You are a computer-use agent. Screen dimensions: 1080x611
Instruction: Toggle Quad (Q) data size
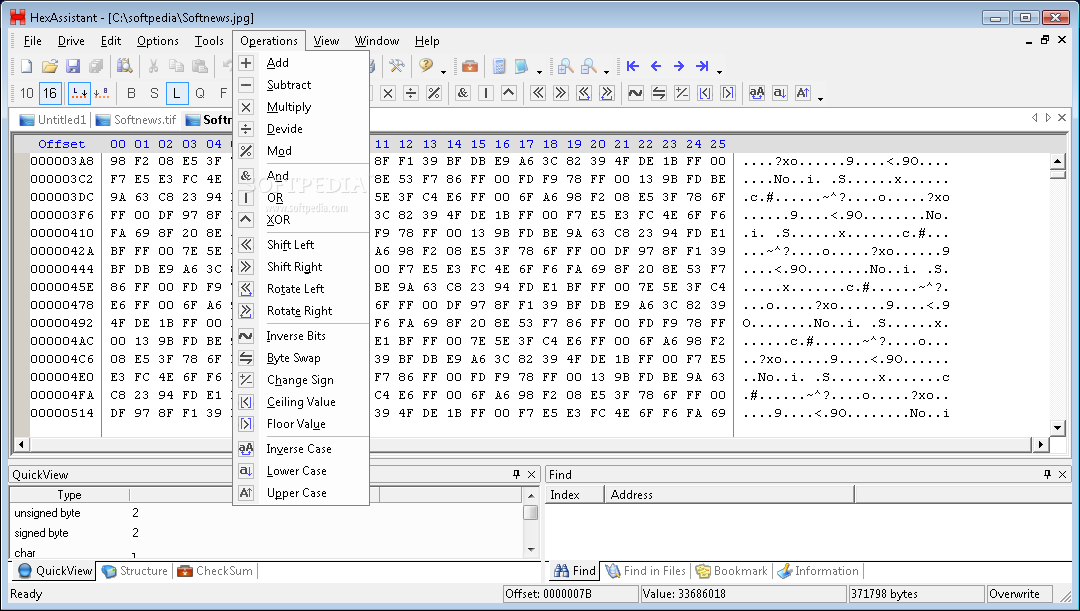click(x=200, y=93)
